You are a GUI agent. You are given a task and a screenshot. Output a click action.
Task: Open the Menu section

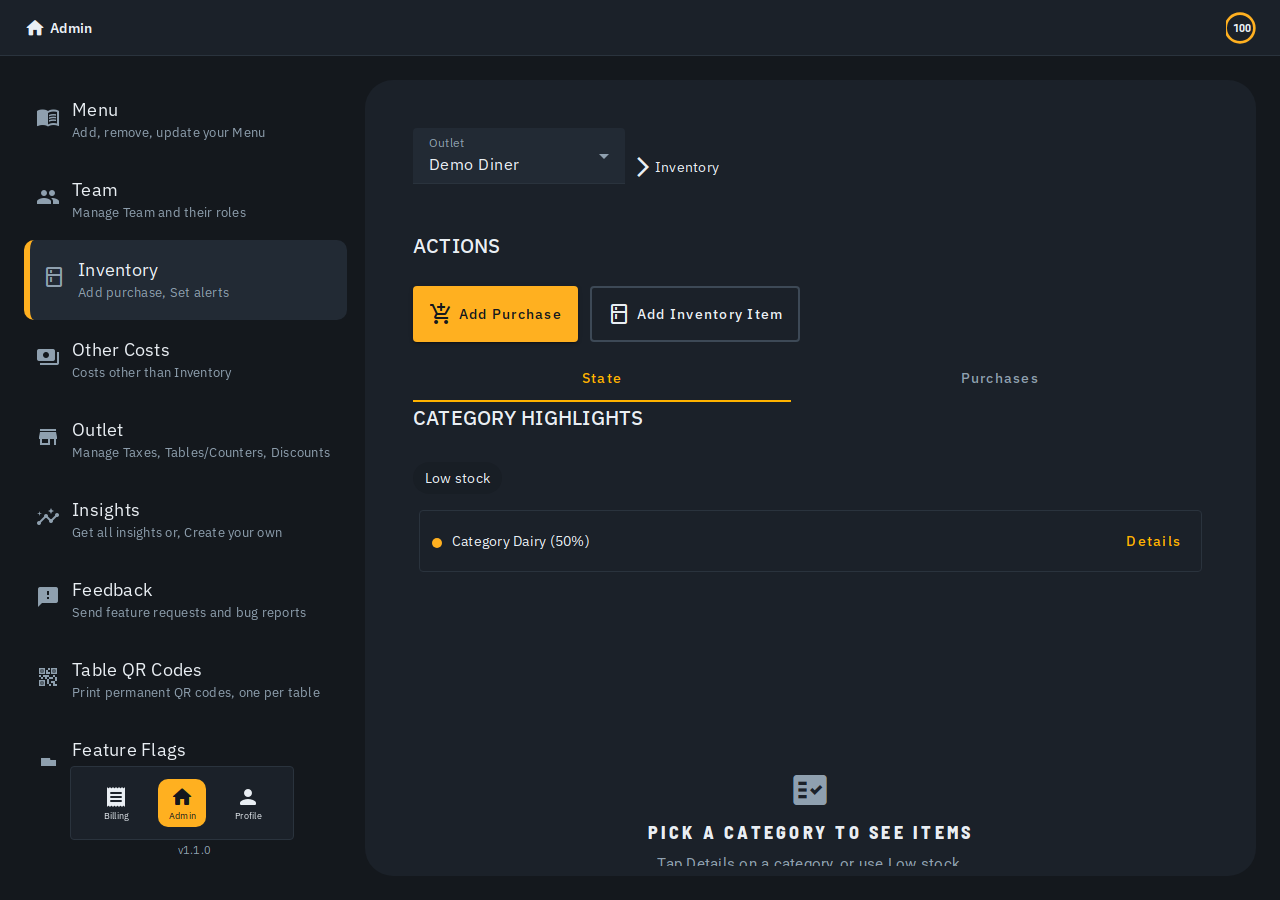(x=186, y=120)
